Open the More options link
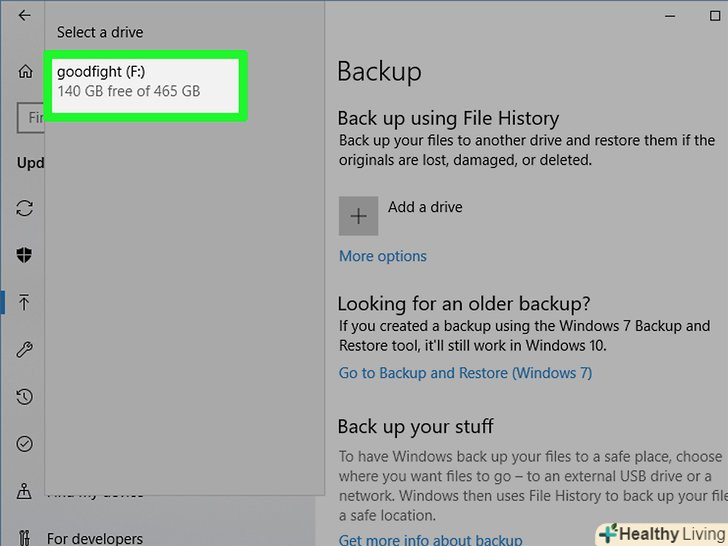The height and width of the screenshot is (546, 728). [x=383, y=256]
